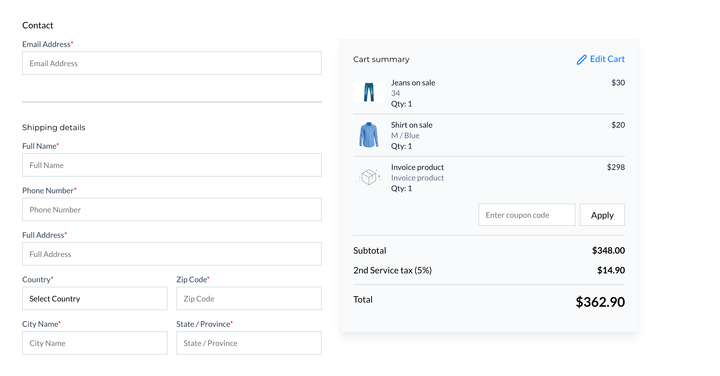Select the State / Province field
This screenshot has height=376, width=720.
(249, 343)
